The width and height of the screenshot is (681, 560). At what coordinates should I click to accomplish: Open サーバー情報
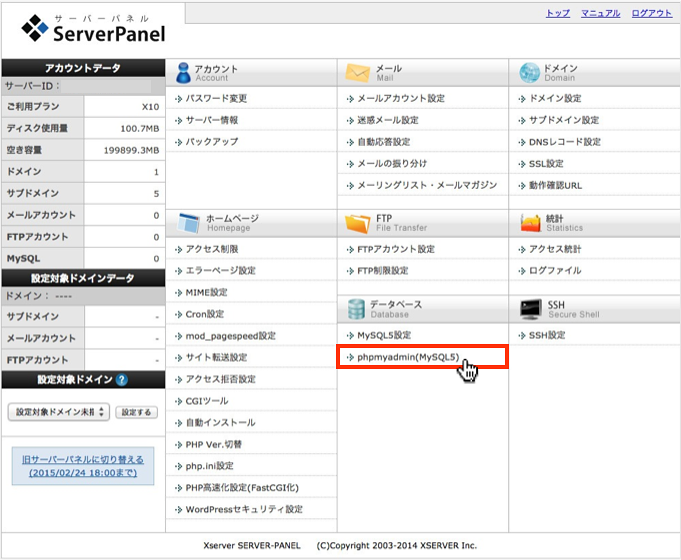tap(212, 120)
